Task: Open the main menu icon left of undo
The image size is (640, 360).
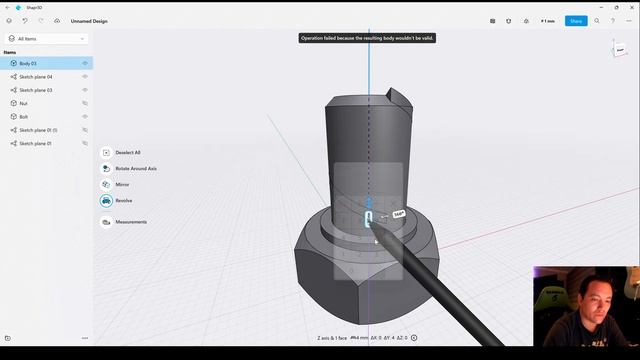Action: [9, 21]
